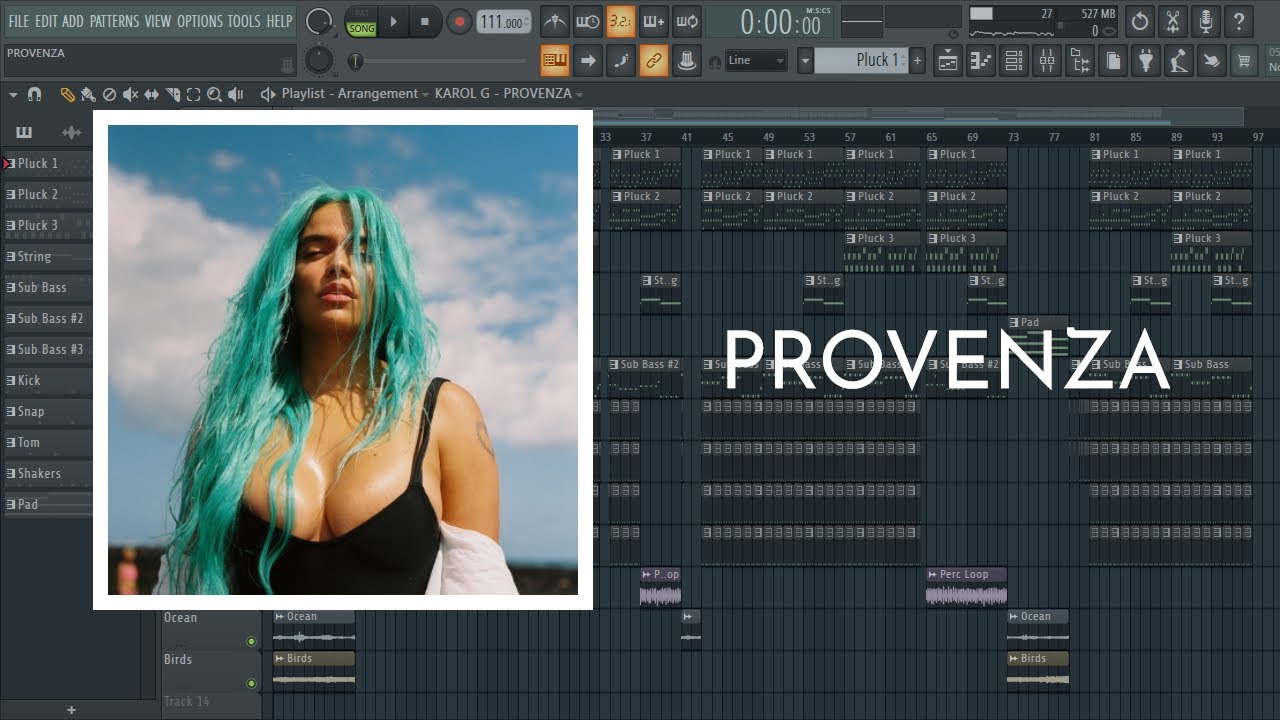Screen dimensions: 1280x720
Task: Open the ADD menu
Action: click(73, 21)
